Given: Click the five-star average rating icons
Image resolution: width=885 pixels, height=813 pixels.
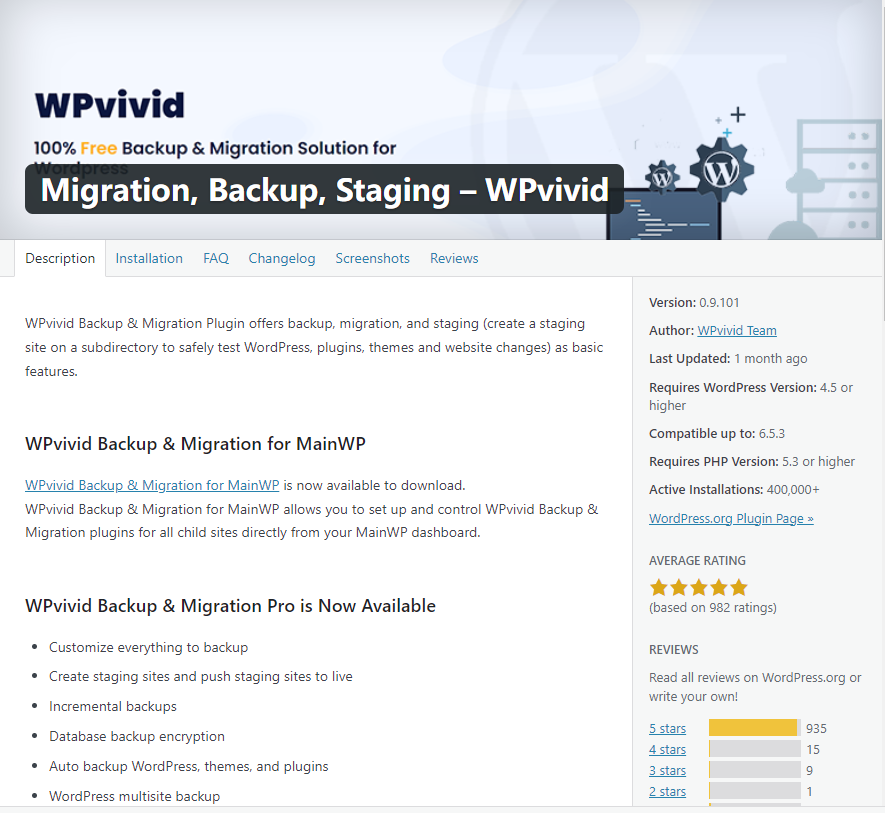Looking at the screenshot, I should [698, 587].
